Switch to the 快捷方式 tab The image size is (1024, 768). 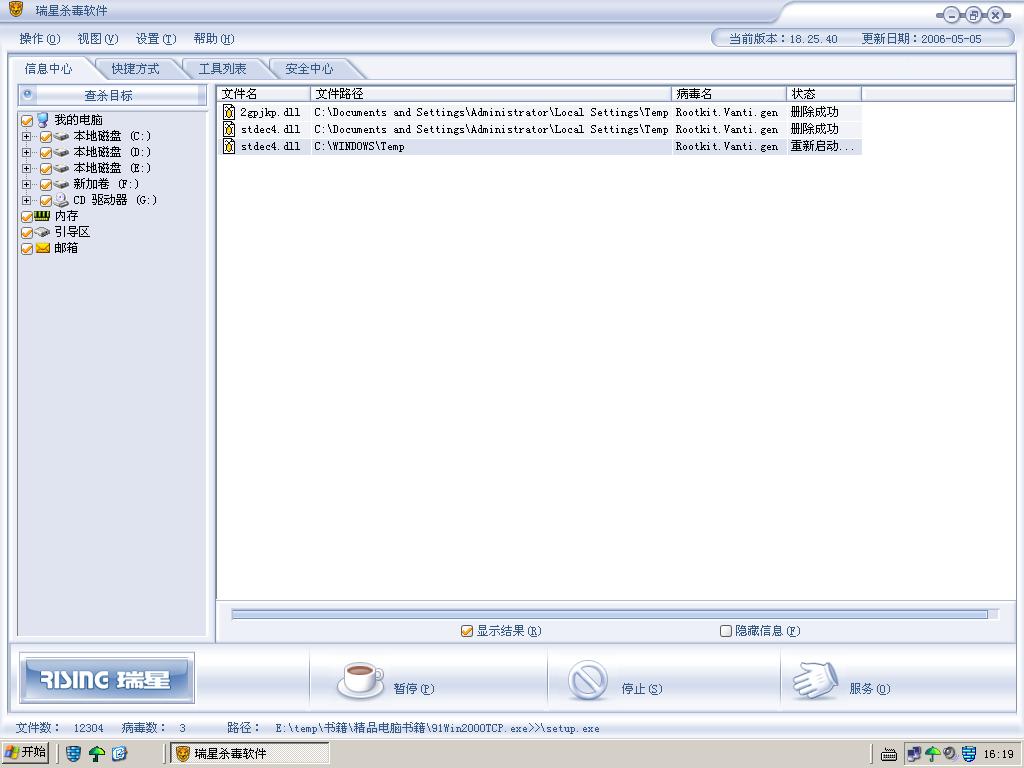tap(135, 69)
